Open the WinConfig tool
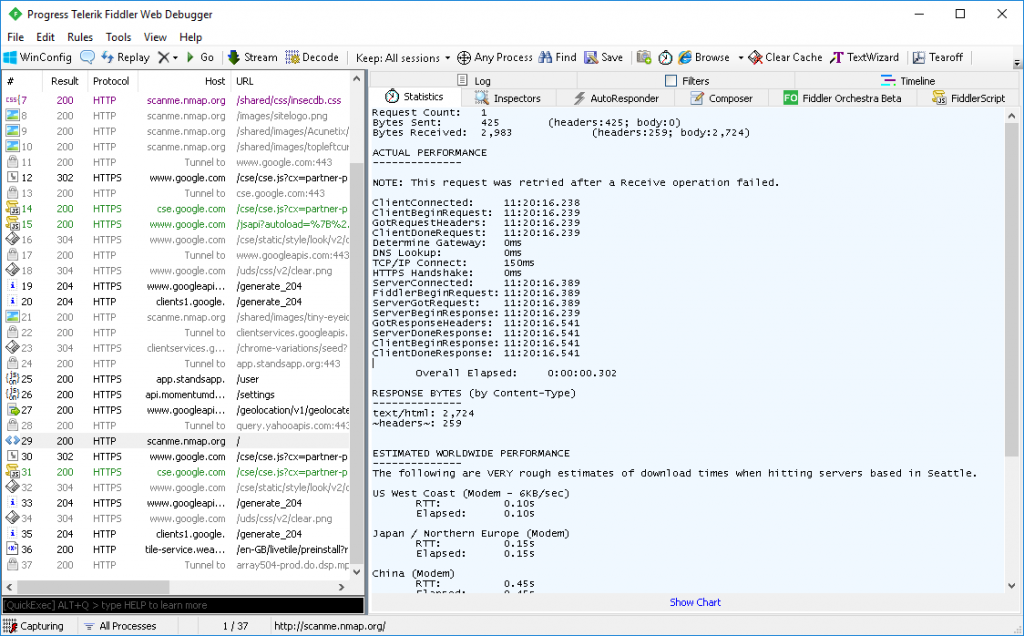Screen dimensions: 1024x636 38,57
